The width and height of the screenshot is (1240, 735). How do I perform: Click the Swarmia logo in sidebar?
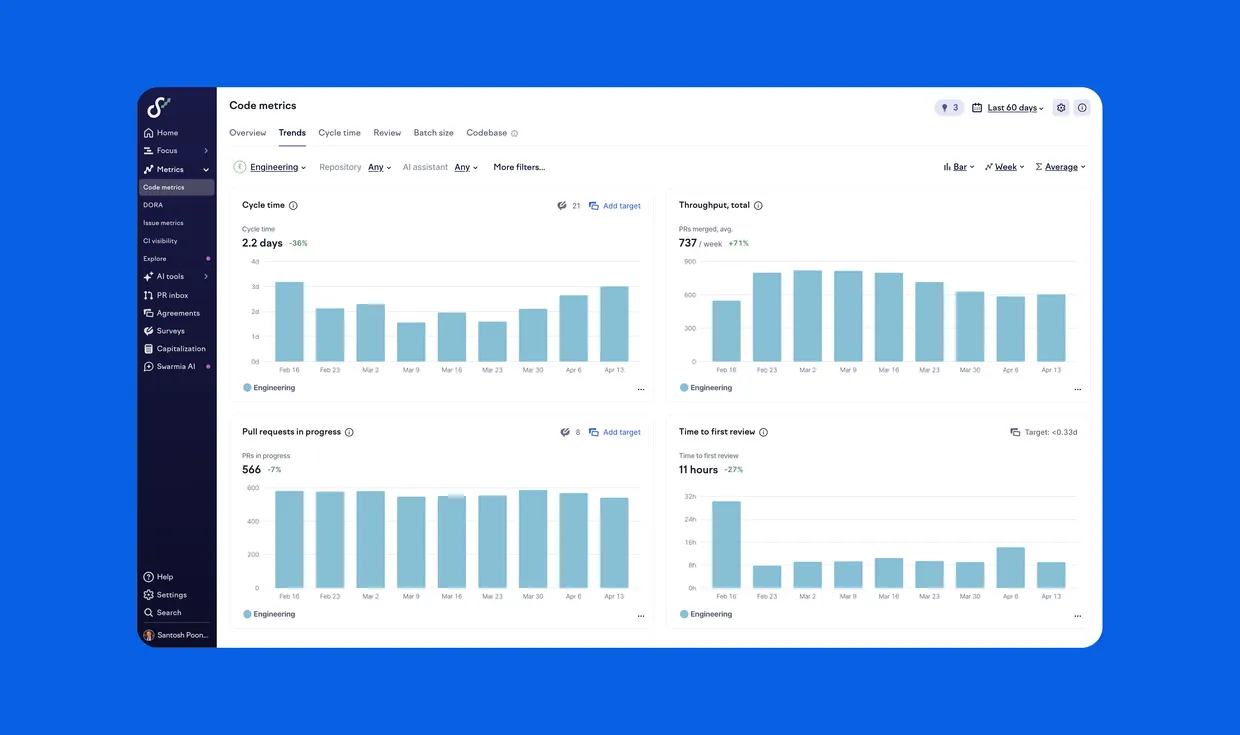(x=159, y=107)
